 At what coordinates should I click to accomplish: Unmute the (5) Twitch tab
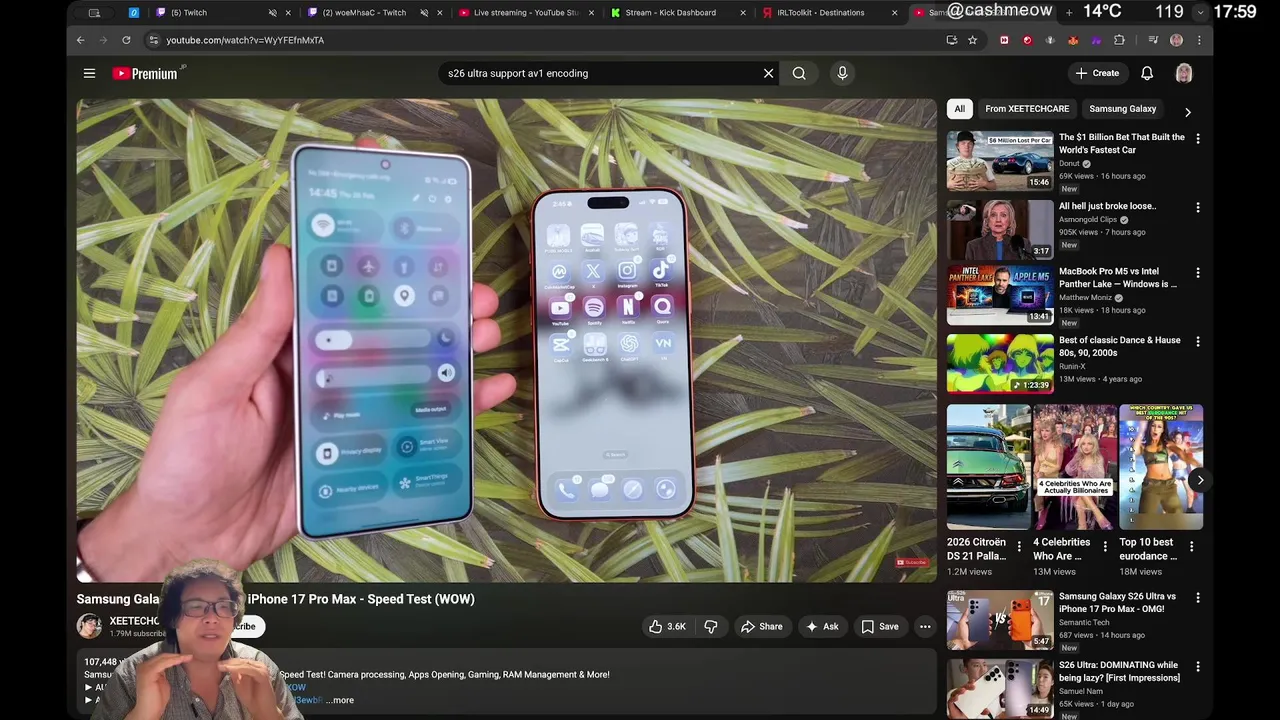pos(272,13)
